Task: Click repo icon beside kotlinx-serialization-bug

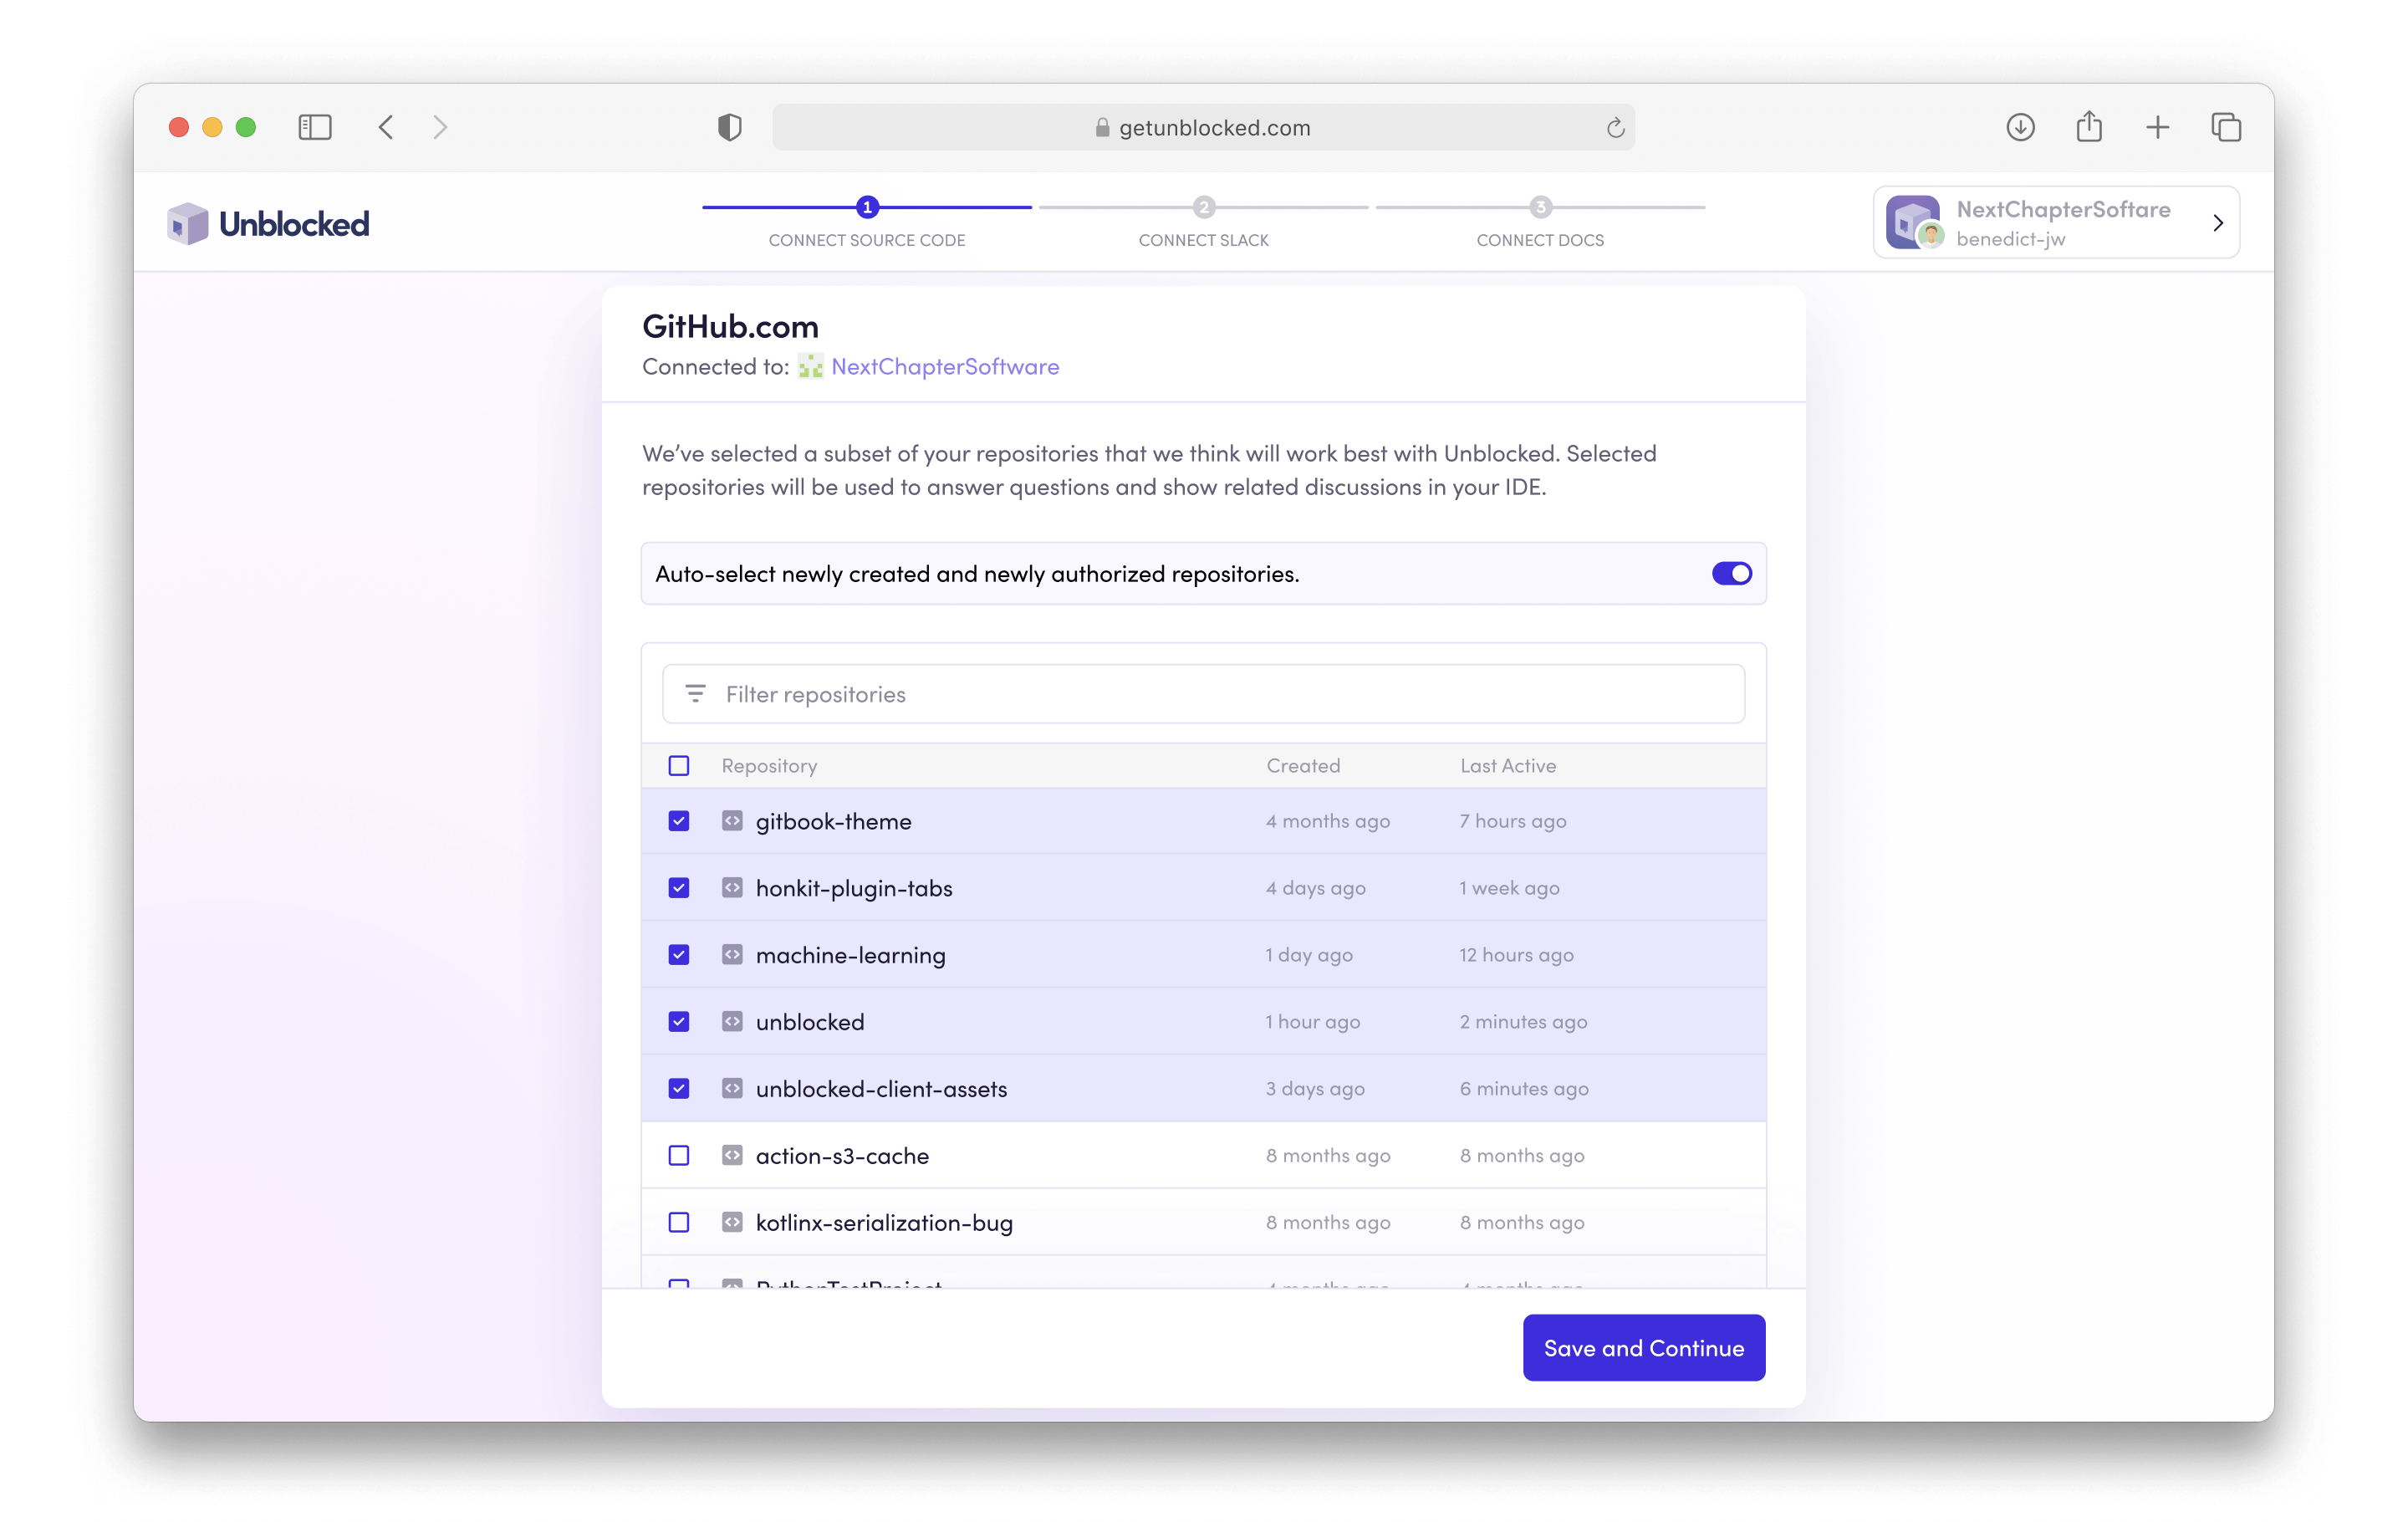Action: click(x=732, y=1223)
